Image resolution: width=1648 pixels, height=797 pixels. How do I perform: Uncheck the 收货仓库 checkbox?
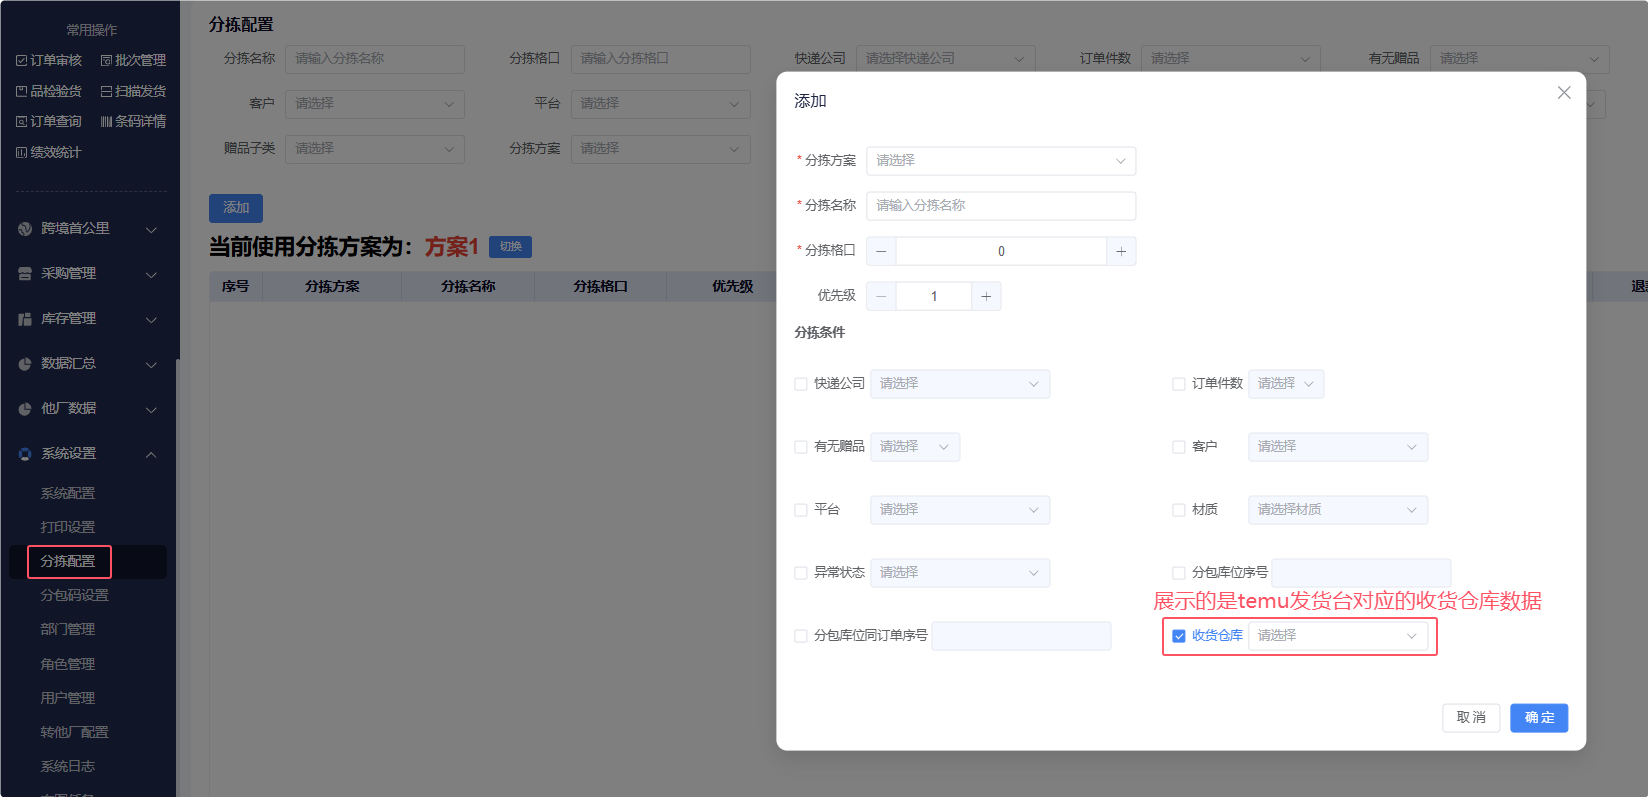pos(1179,636)
